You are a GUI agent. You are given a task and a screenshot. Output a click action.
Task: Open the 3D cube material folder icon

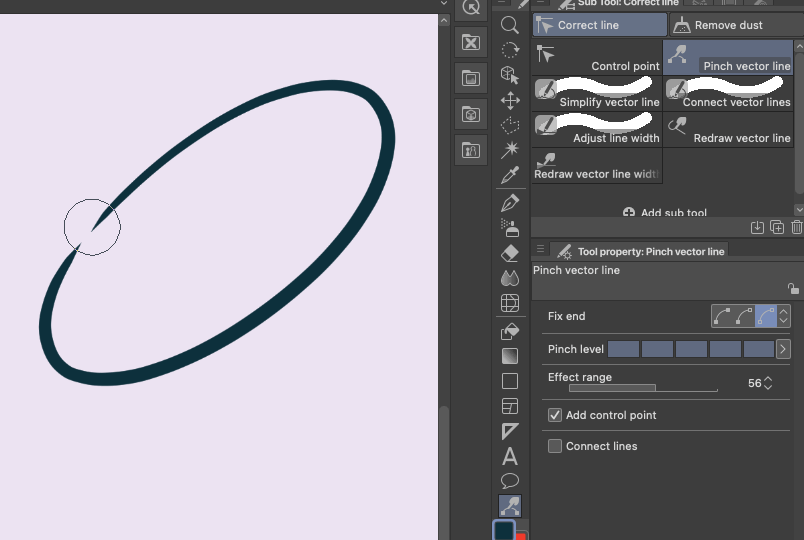(471, 114)
